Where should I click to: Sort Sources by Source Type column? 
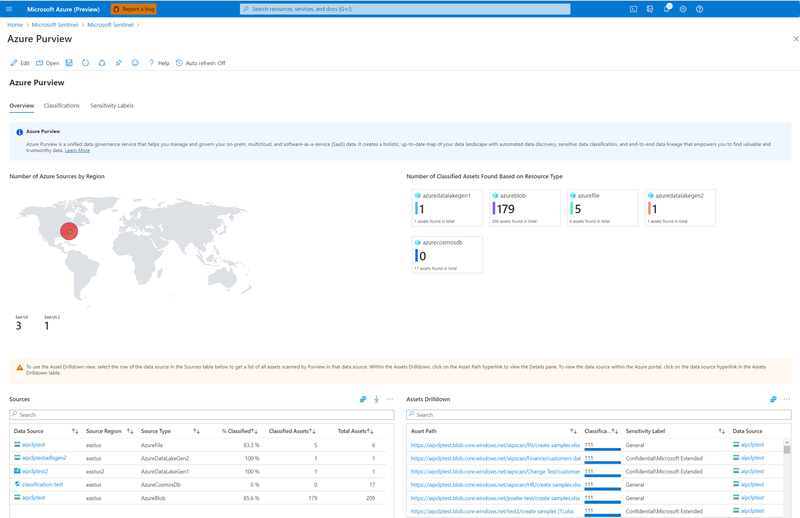coord(170,431)
